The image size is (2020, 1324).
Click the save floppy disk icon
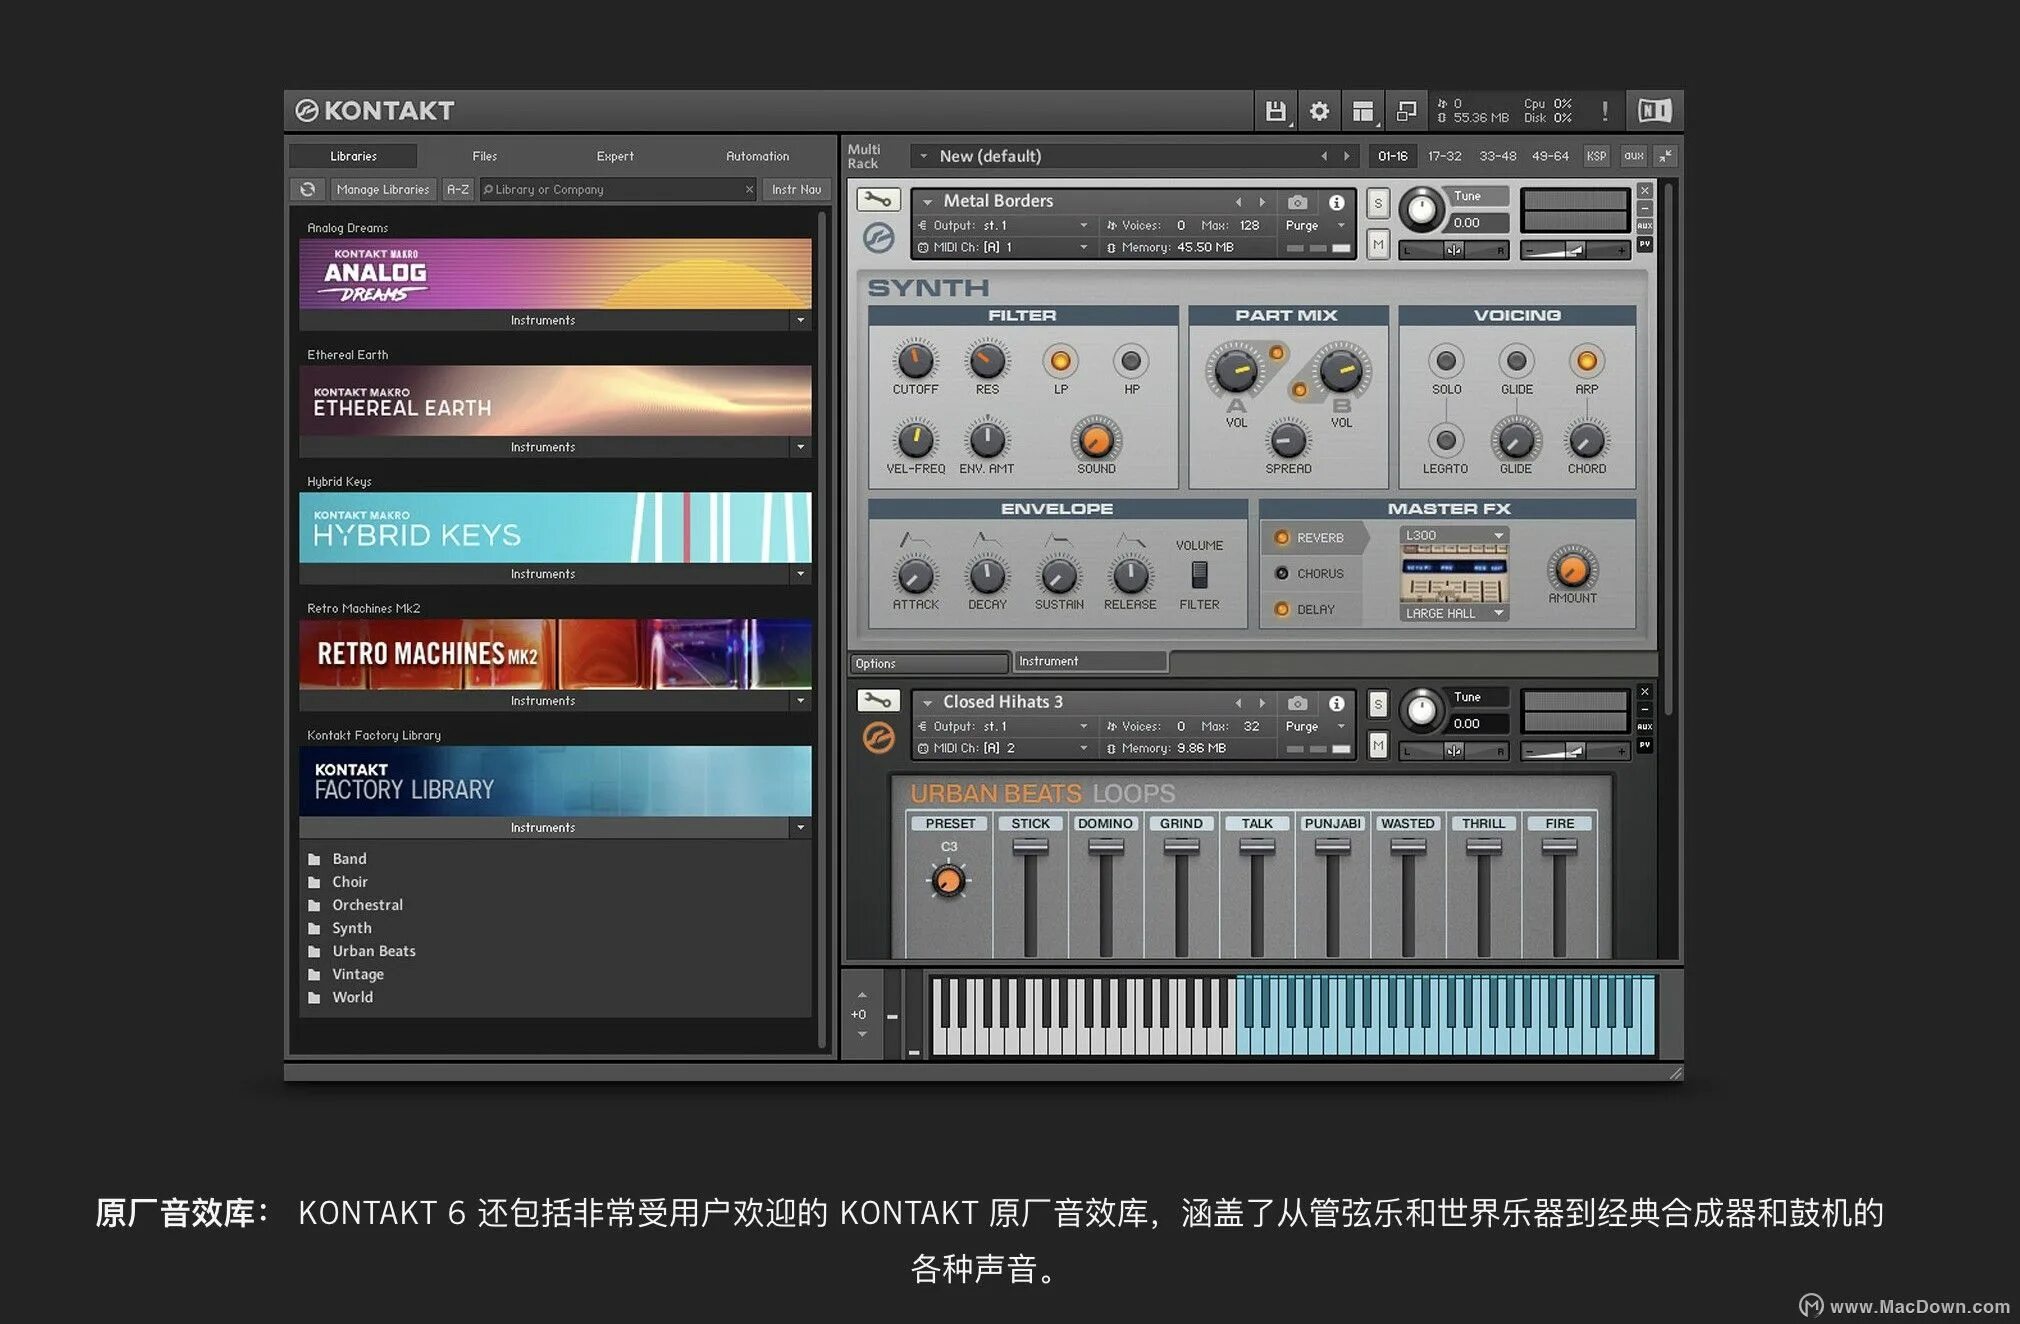[x=1275, y=111]
